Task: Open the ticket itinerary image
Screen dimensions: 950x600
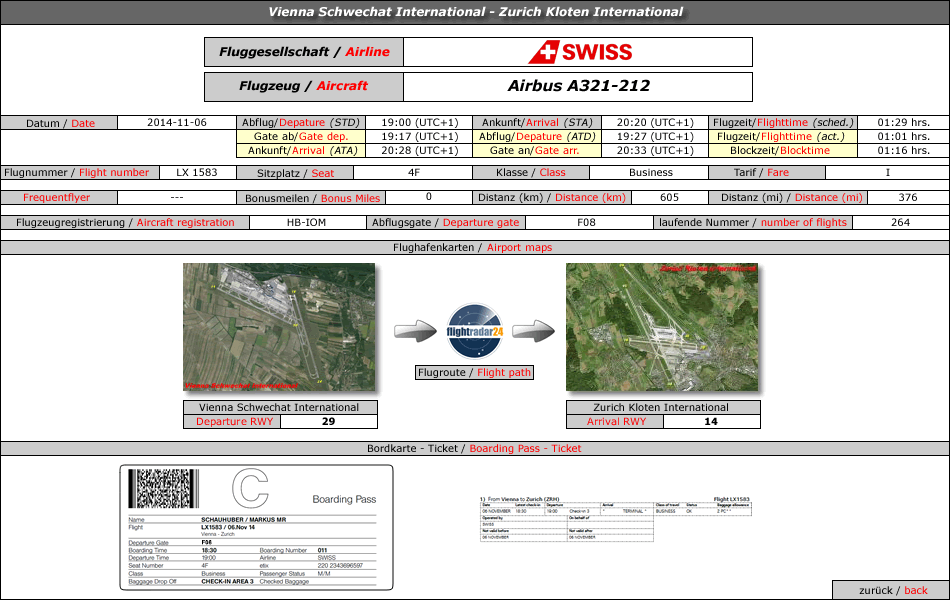Action: (x=616, y=519)
